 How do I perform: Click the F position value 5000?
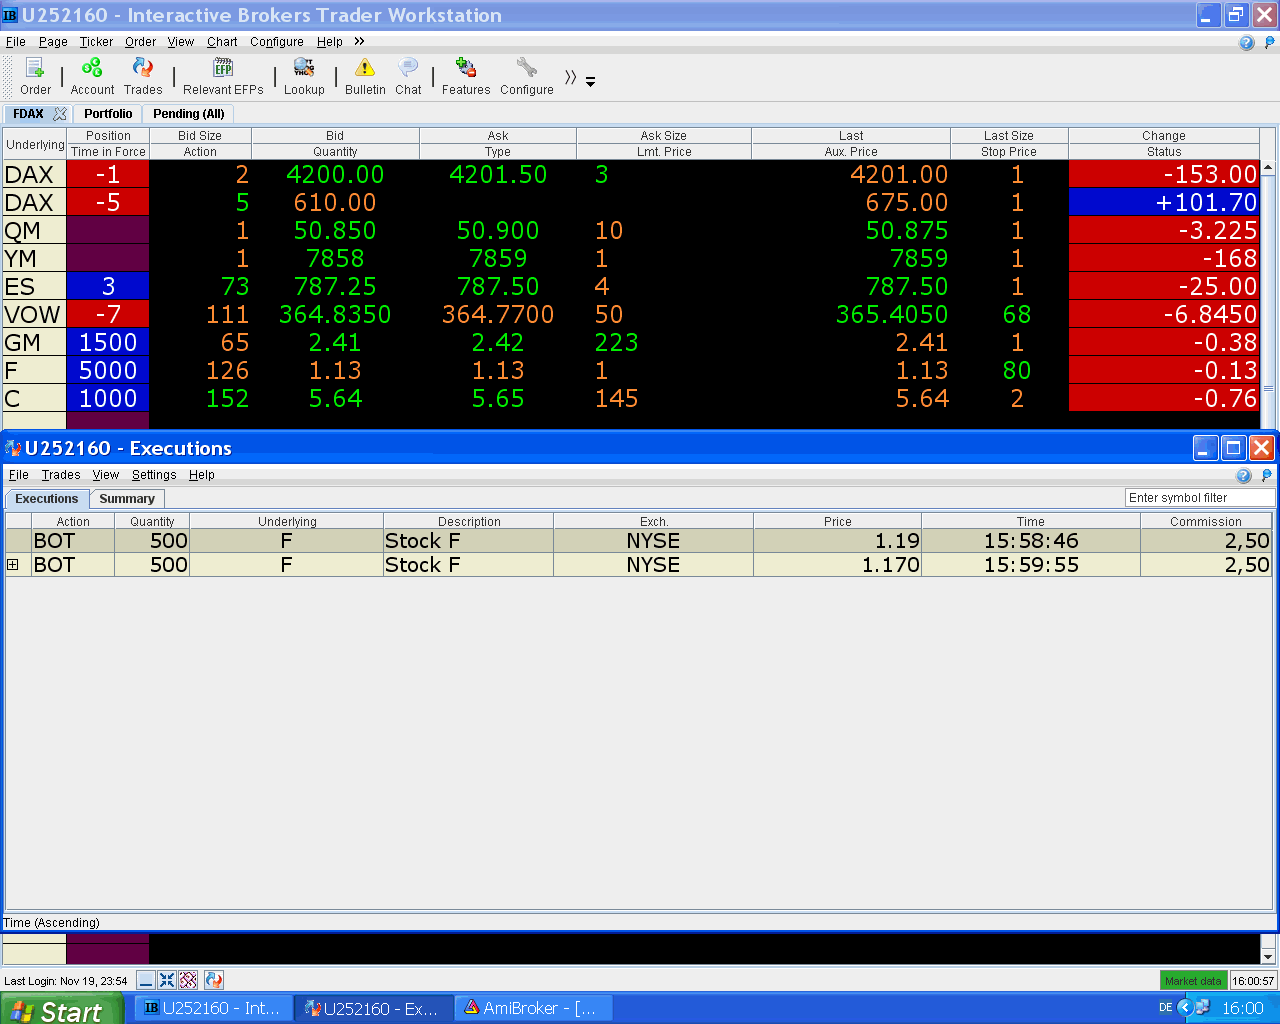(108, 370)
